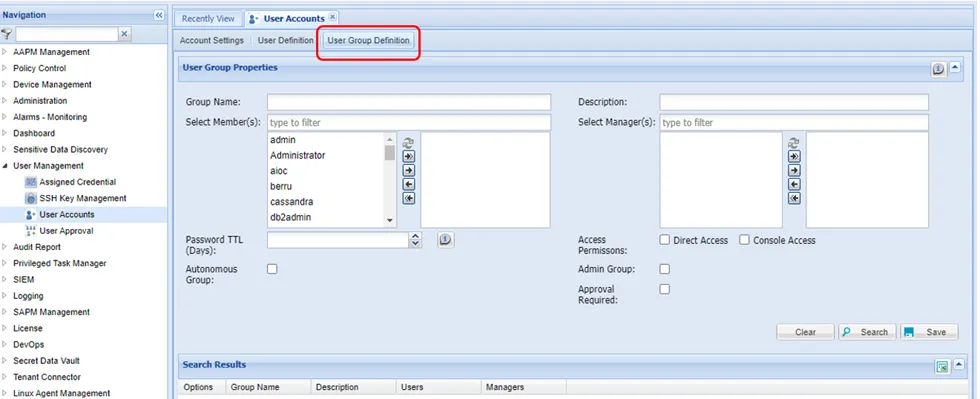The width and height of the screenshot is (980, 399).
Task: Collapse the User Group Properties panel
Action: click(955, 68)
